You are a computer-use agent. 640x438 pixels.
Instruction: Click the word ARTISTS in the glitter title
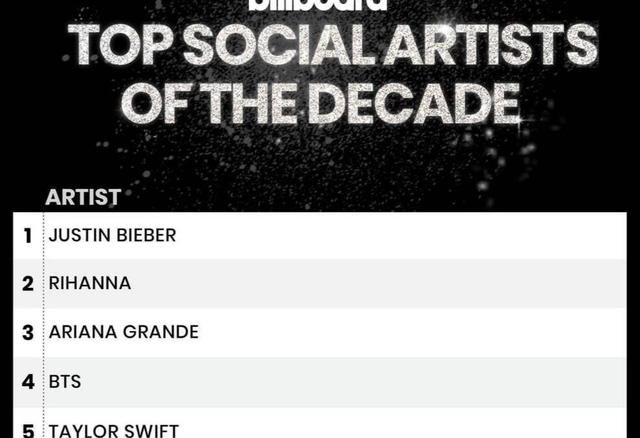[489, 44]
